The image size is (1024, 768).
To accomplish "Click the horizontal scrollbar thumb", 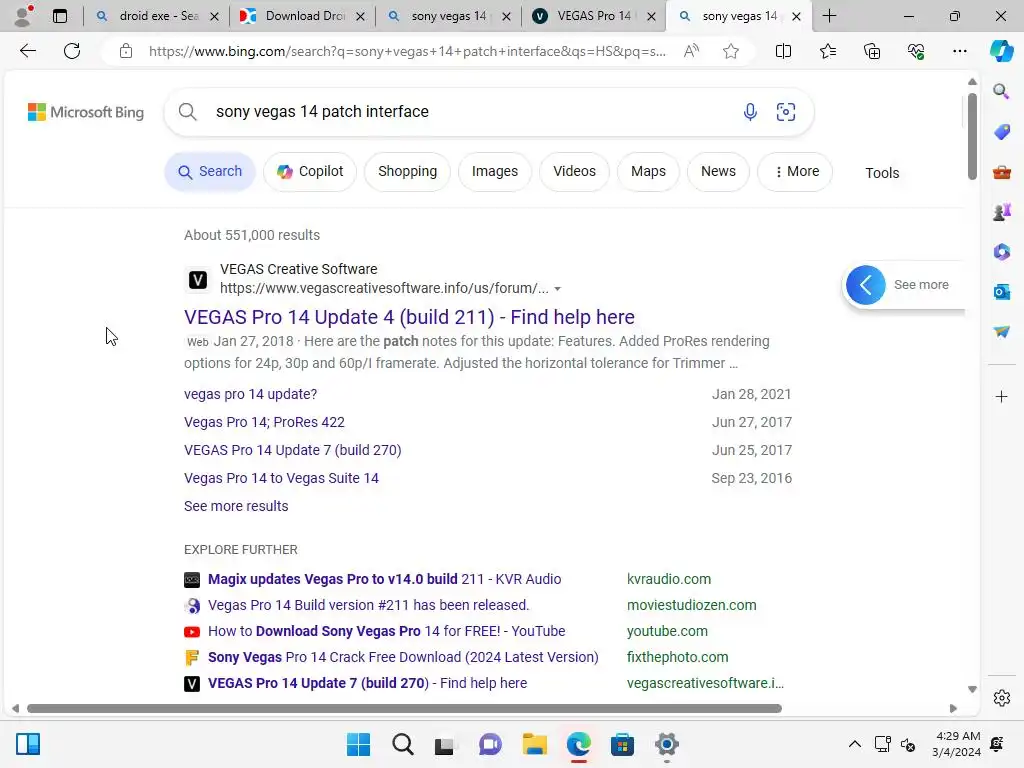I will pyautogui.click(x=404, y=709).
